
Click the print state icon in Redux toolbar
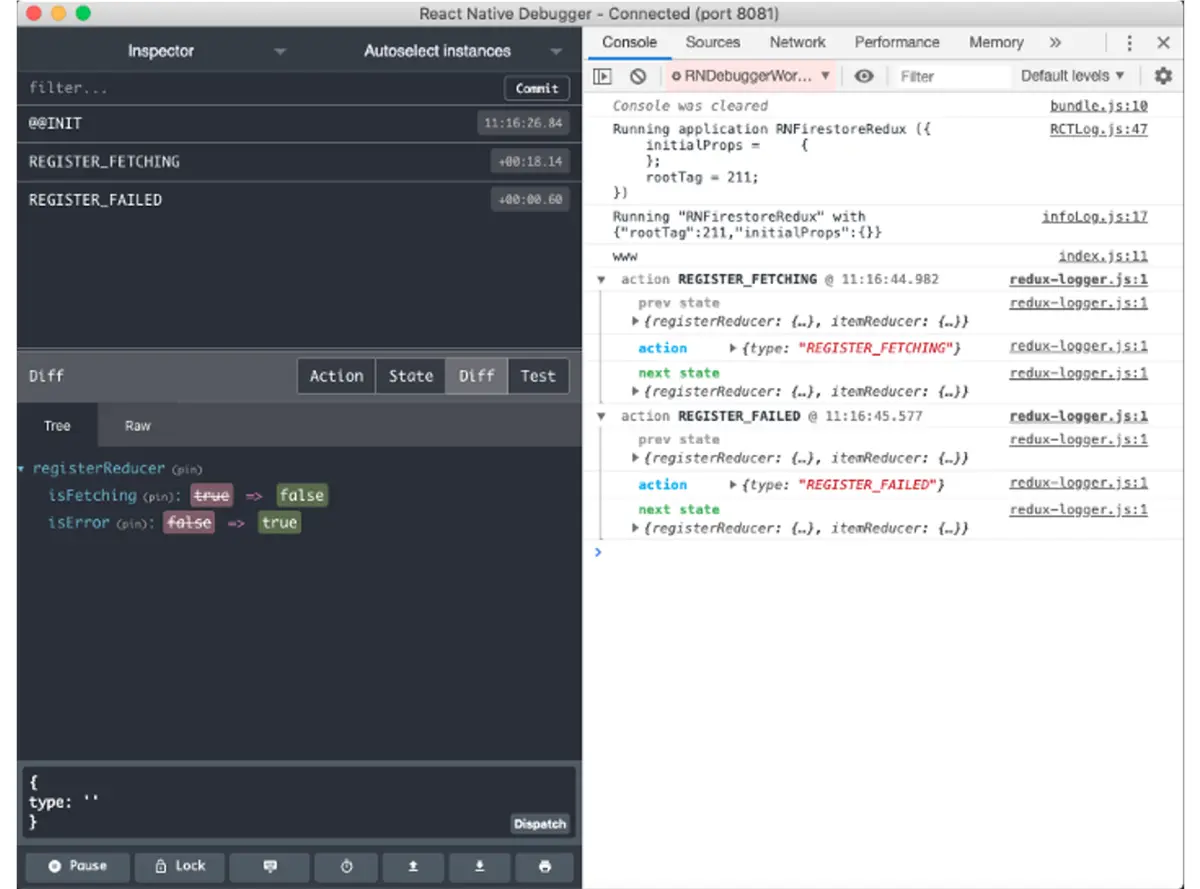[544, 867]
